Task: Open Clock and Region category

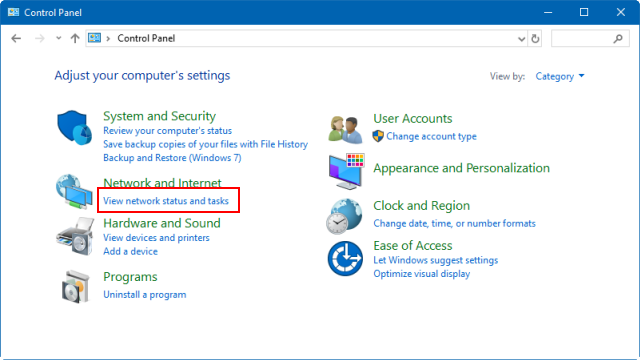Action: tap(421, 206)
